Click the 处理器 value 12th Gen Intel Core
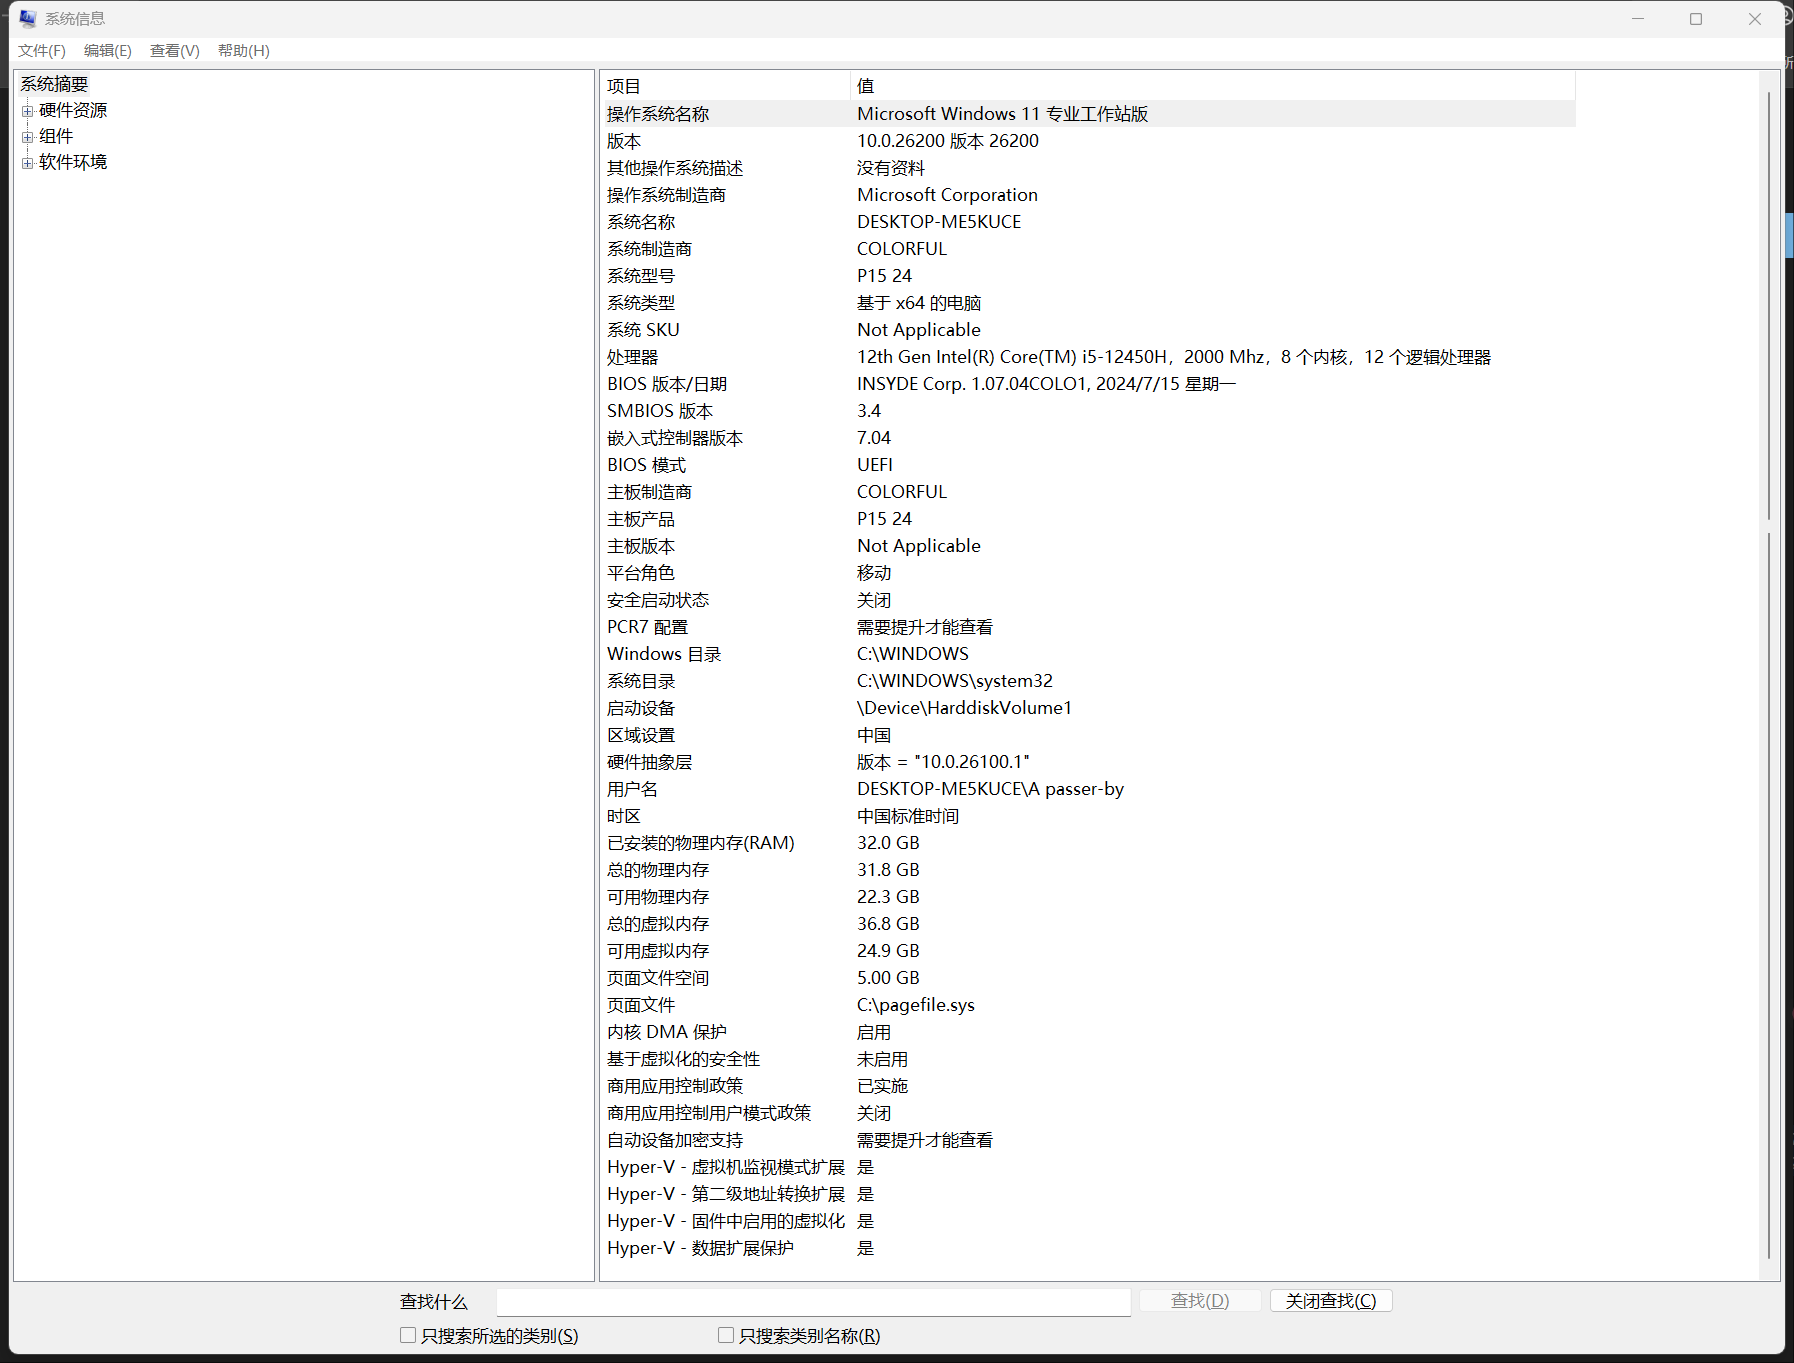 (1174, 357)
